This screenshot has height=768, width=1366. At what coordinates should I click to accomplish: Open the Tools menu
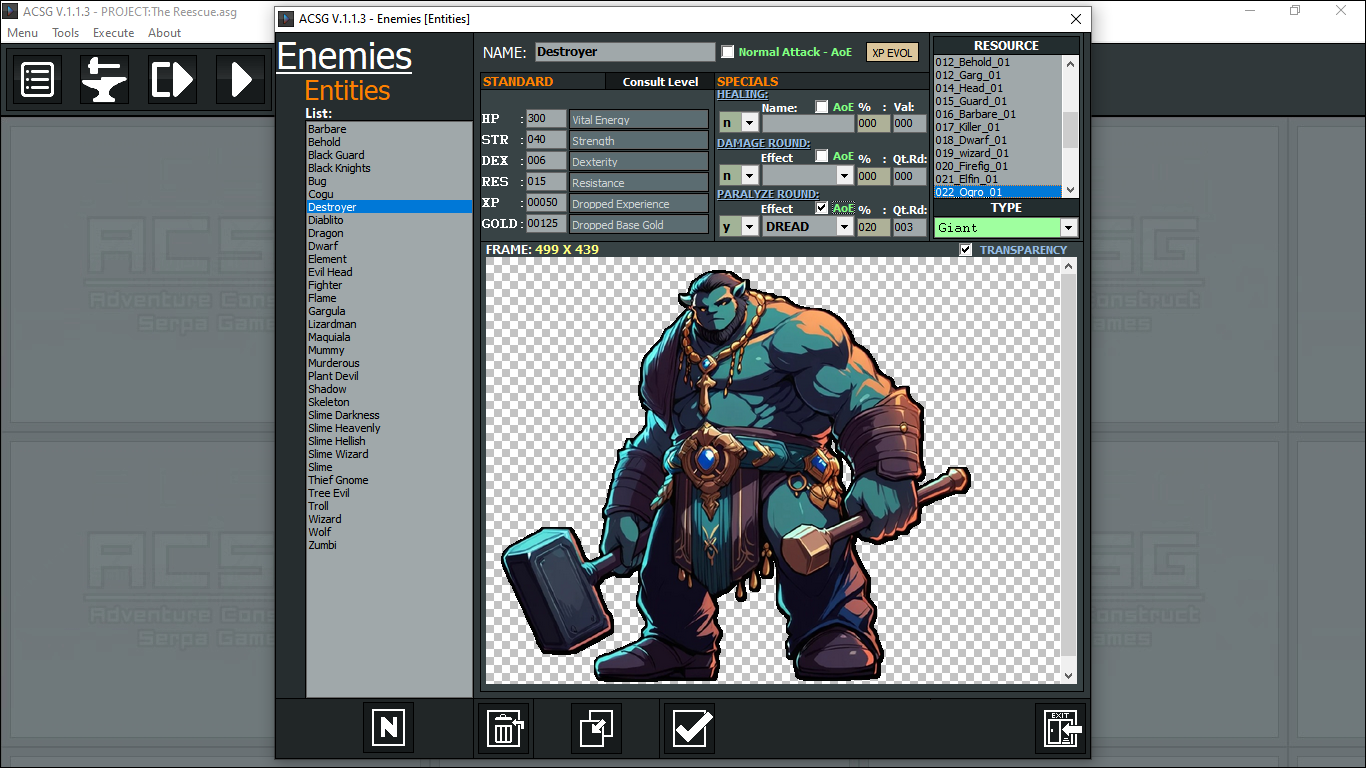tap(66, 33)
